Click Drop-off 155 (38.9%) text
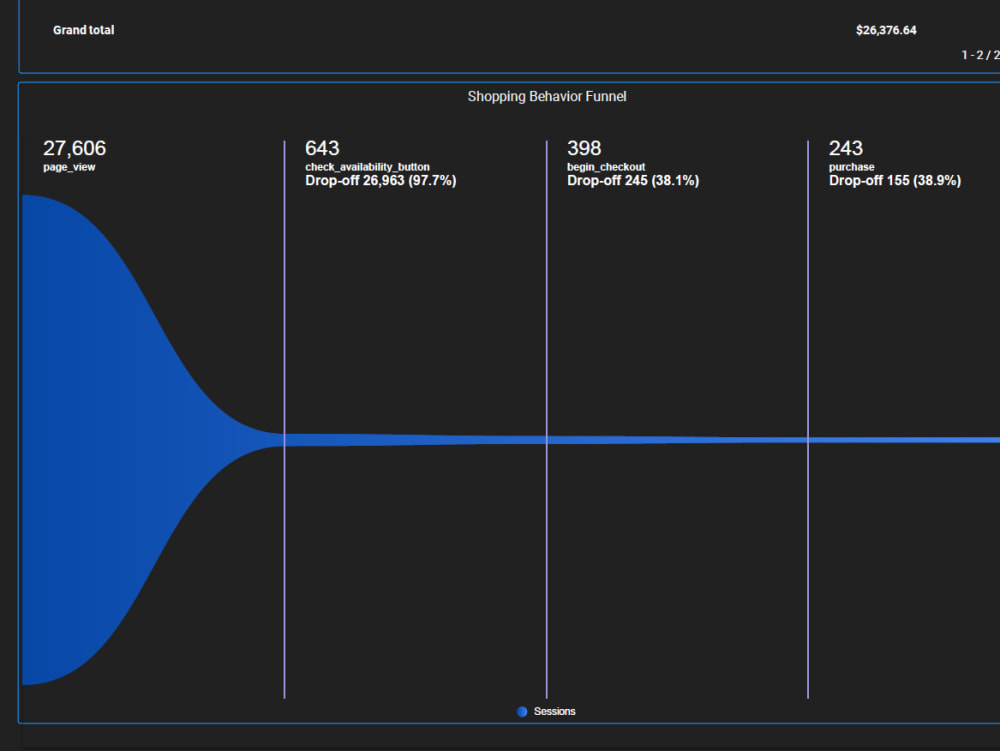The height and width of the screenshot is (751, 1000). pyautogui.click(x=895, y=180)
